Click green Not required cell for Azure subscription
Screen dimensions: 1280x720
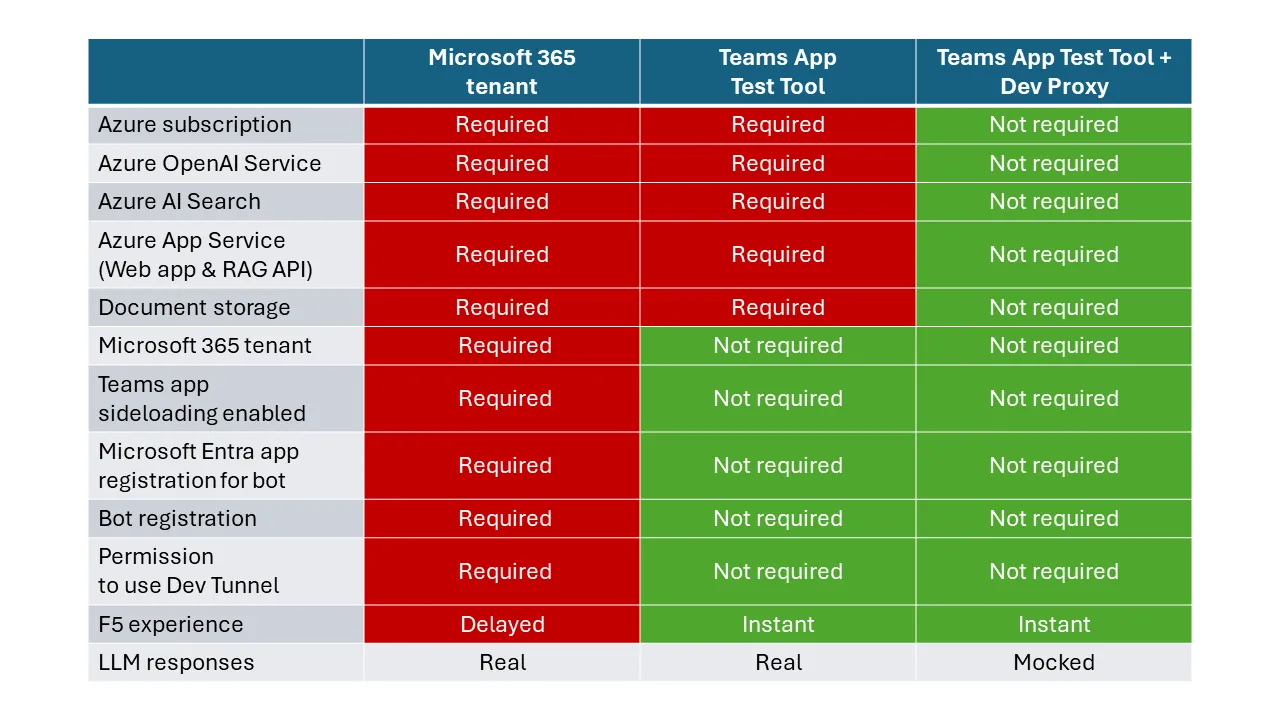tap(1054, 125)
